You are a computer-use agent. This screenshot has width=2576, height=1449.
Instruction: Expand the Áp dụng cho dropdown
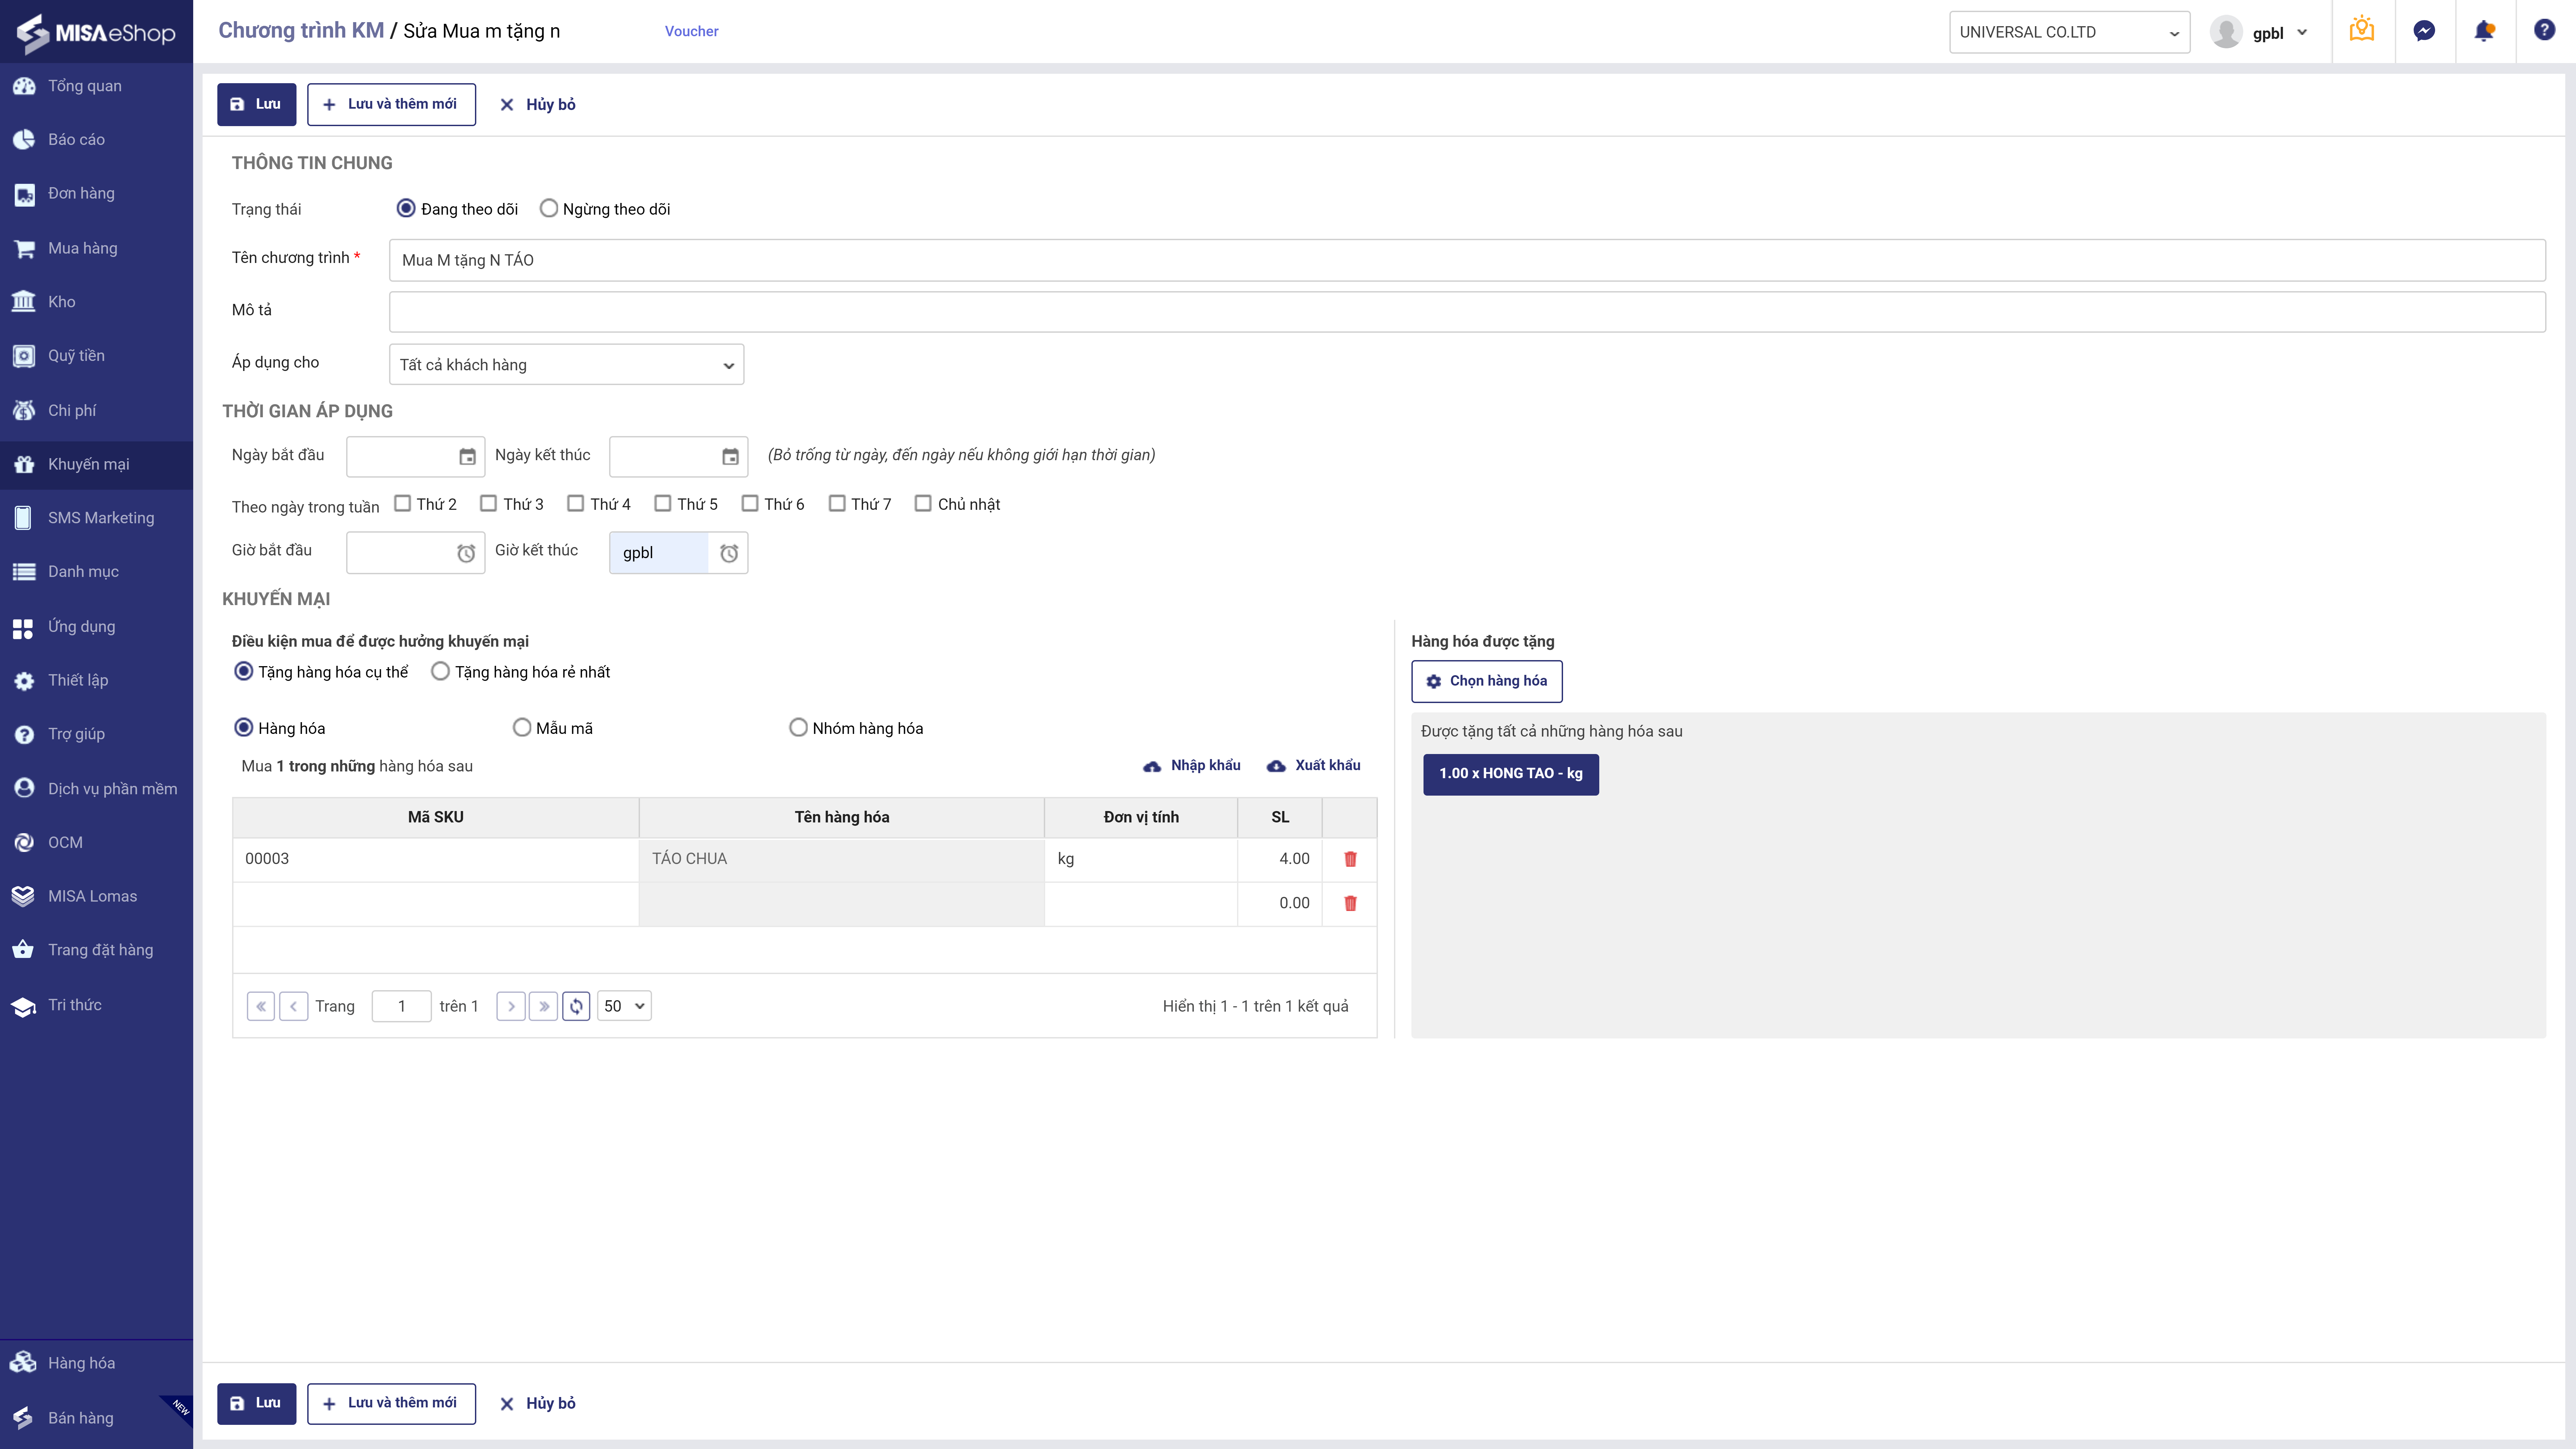566,365
